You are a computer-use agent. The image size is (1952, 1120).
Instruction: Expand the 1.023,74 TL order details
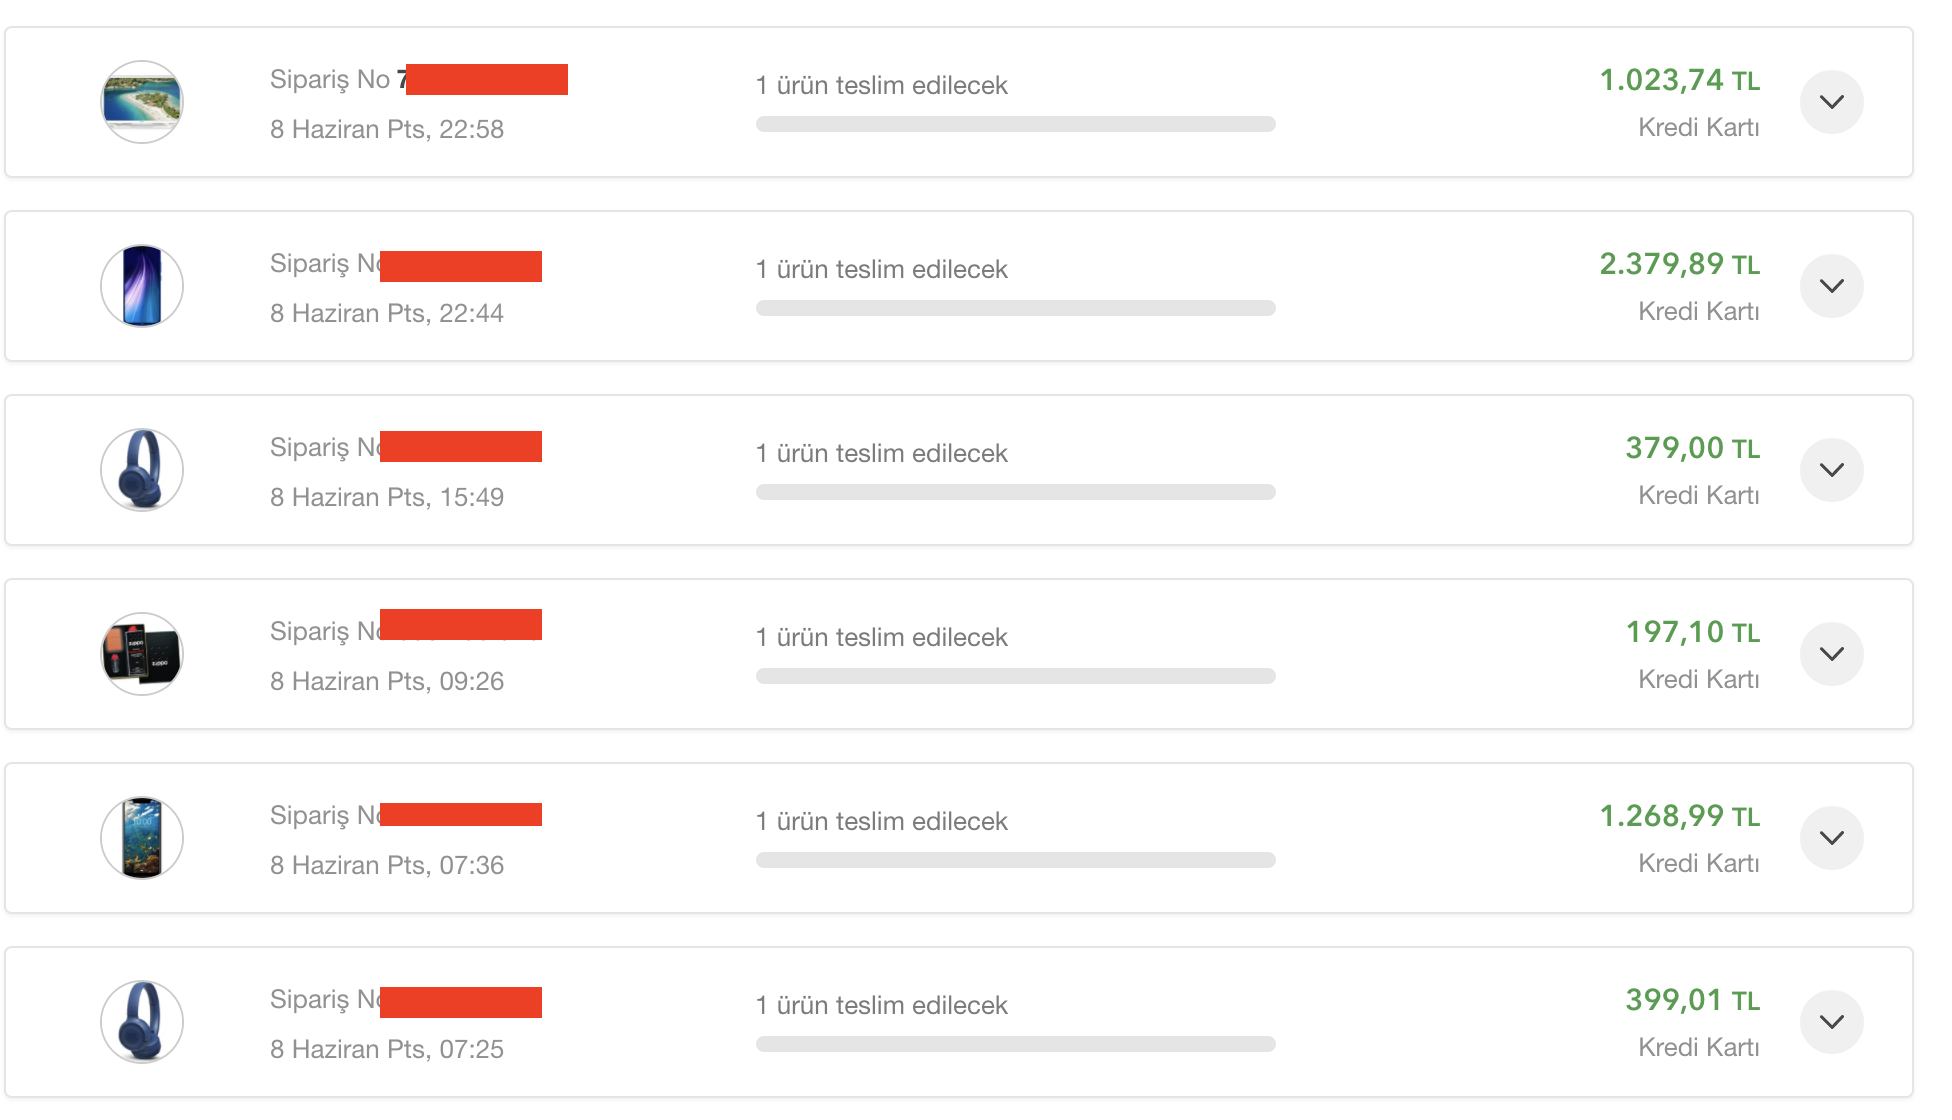point(1831,102)
